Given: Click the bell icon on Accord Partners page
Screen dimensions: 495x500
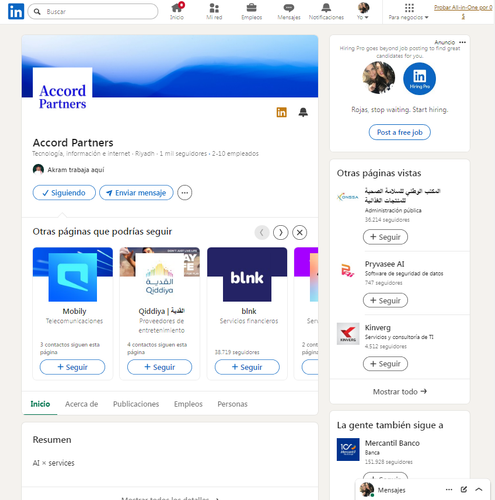Looking at the screenshot, I should click(303, 112).
